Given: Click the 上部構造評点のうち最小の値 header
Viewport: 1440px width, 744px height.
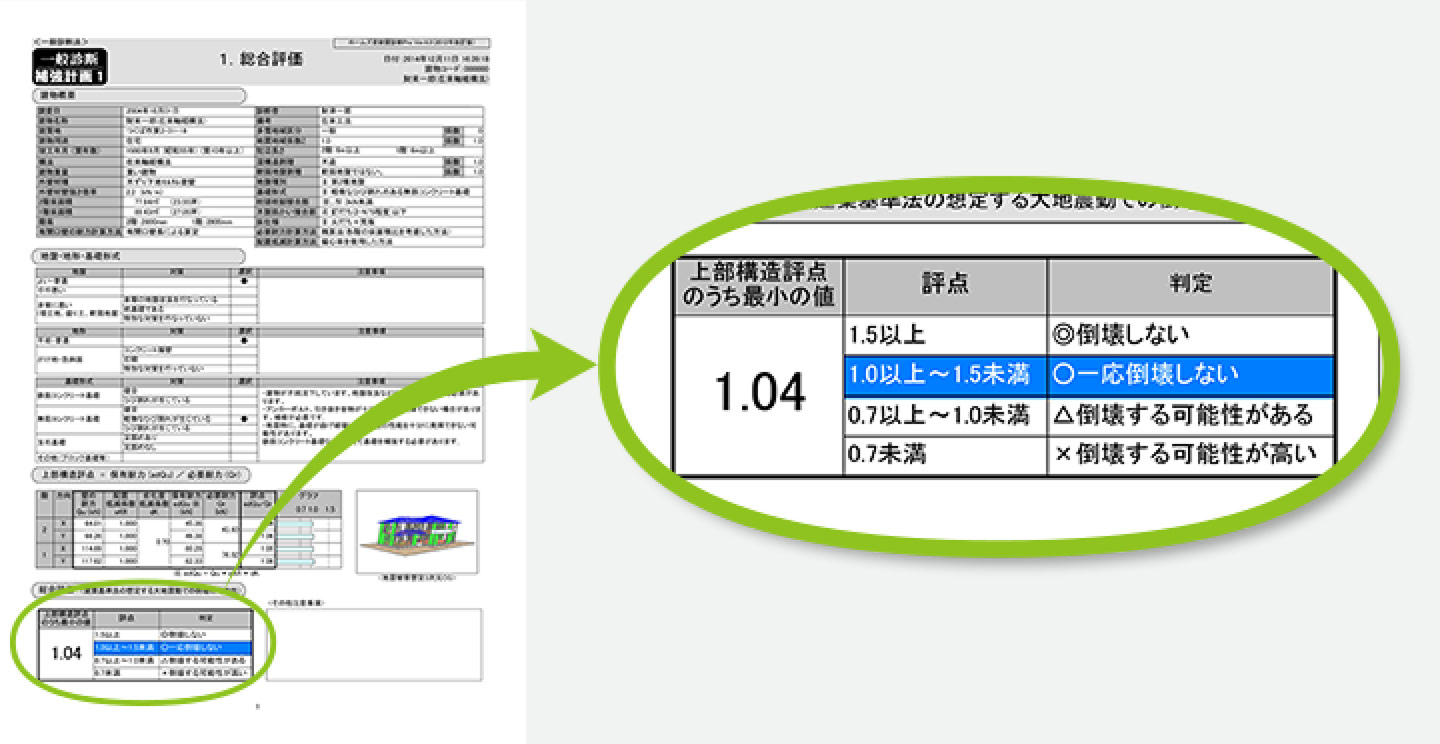Looking at the screenshot, I should 759,285.
